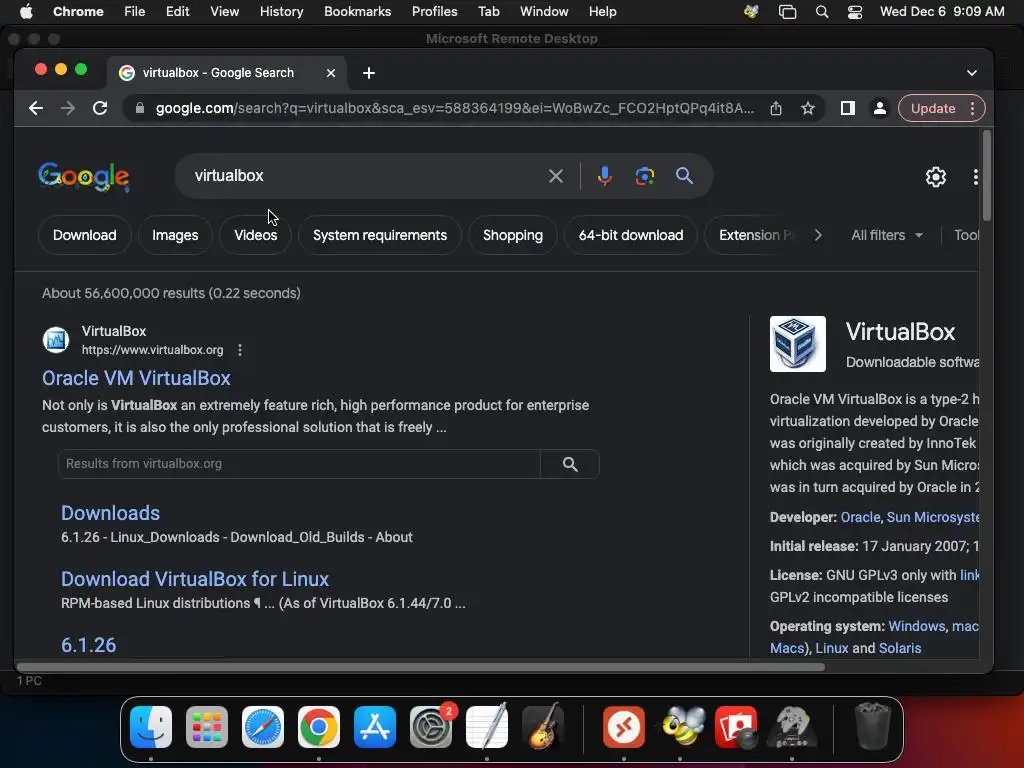Open Launchpad from the Dock
1024x768 pixels.
click(x=207, y=727)
